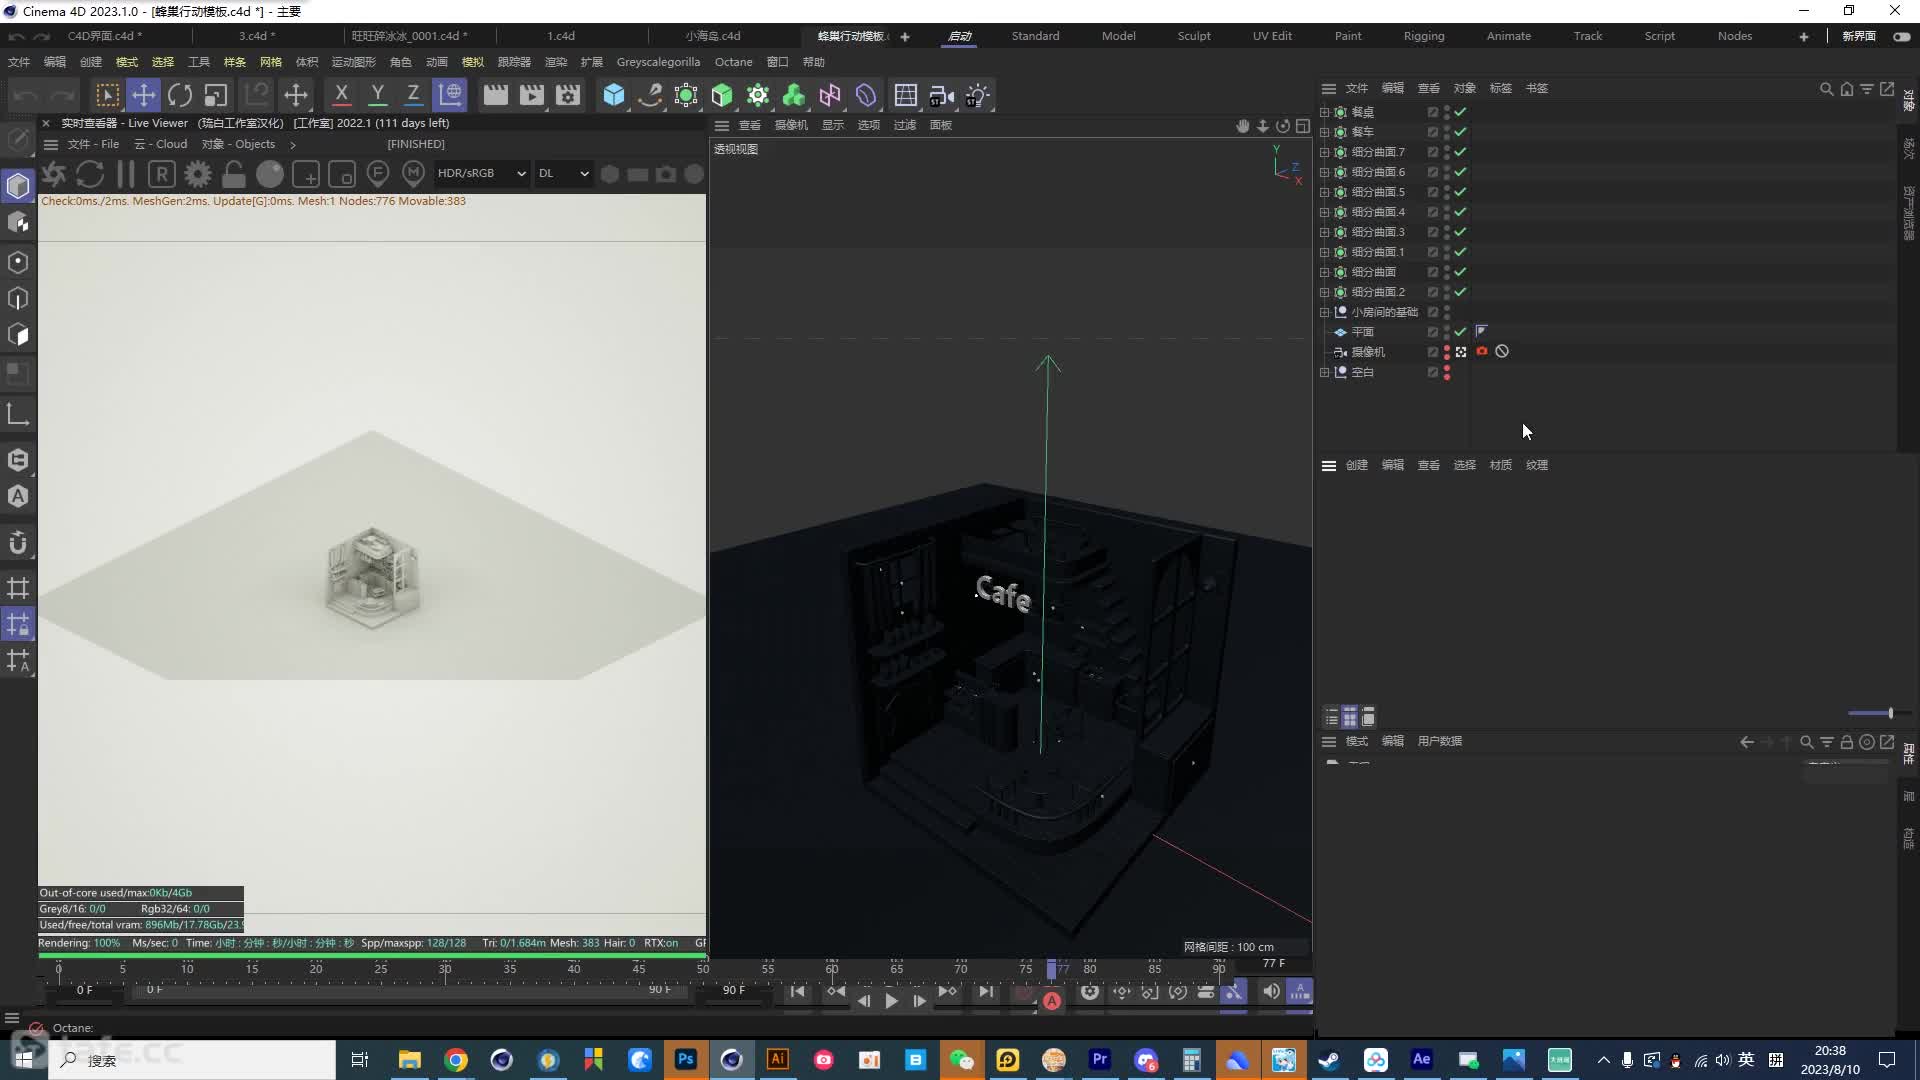Toggle world coordinate system button

coord(451,95)
